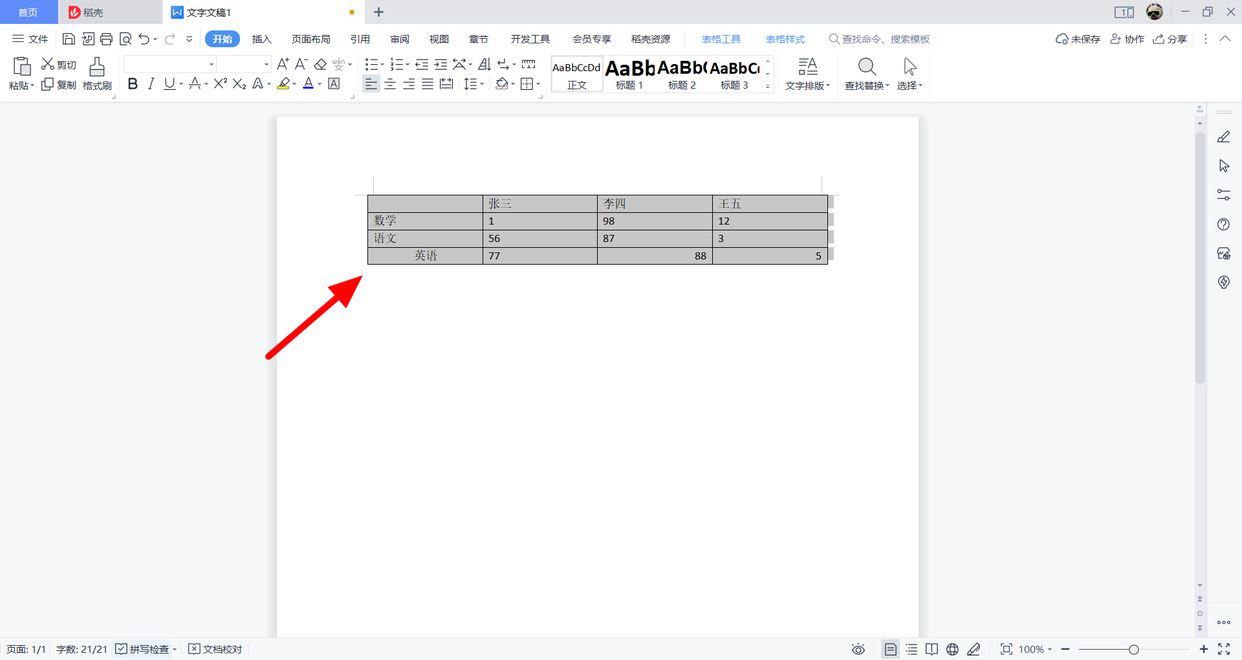Open bullet list dropdown arrow
This screenshot has width=1242, height=660.
(x=383, y=64)
